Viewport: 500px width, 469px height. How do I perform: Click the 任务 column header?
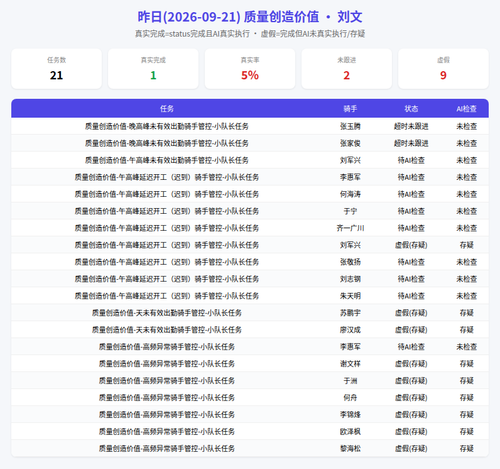click(x=167, y=109)
